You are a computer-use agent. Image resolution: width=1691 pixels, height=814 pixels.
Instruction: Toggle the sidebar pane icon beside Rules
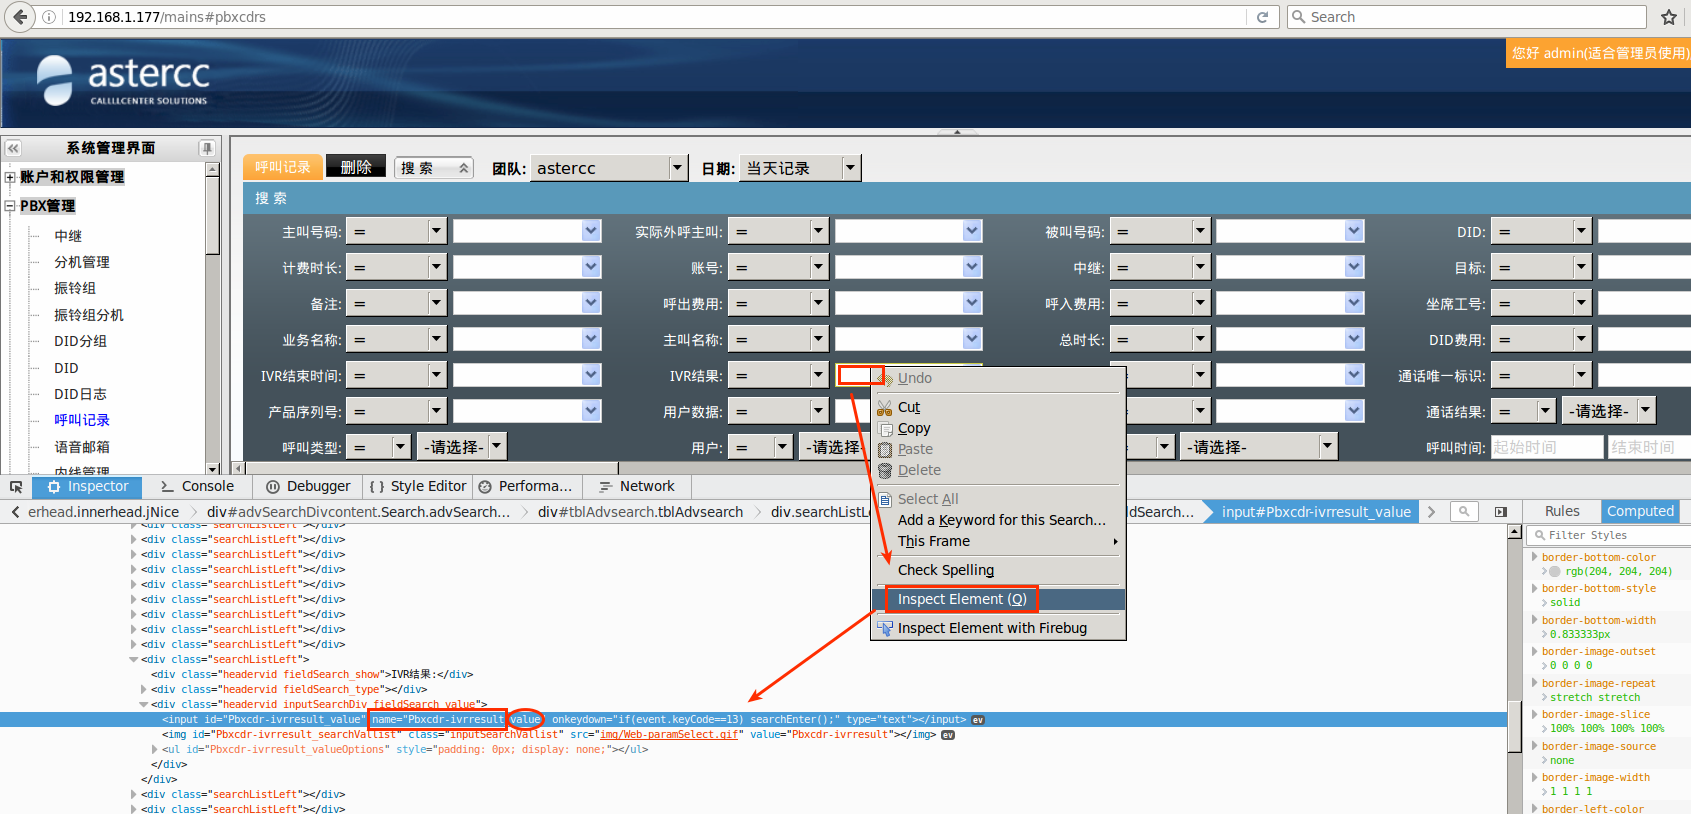[x=1501, y=511]
